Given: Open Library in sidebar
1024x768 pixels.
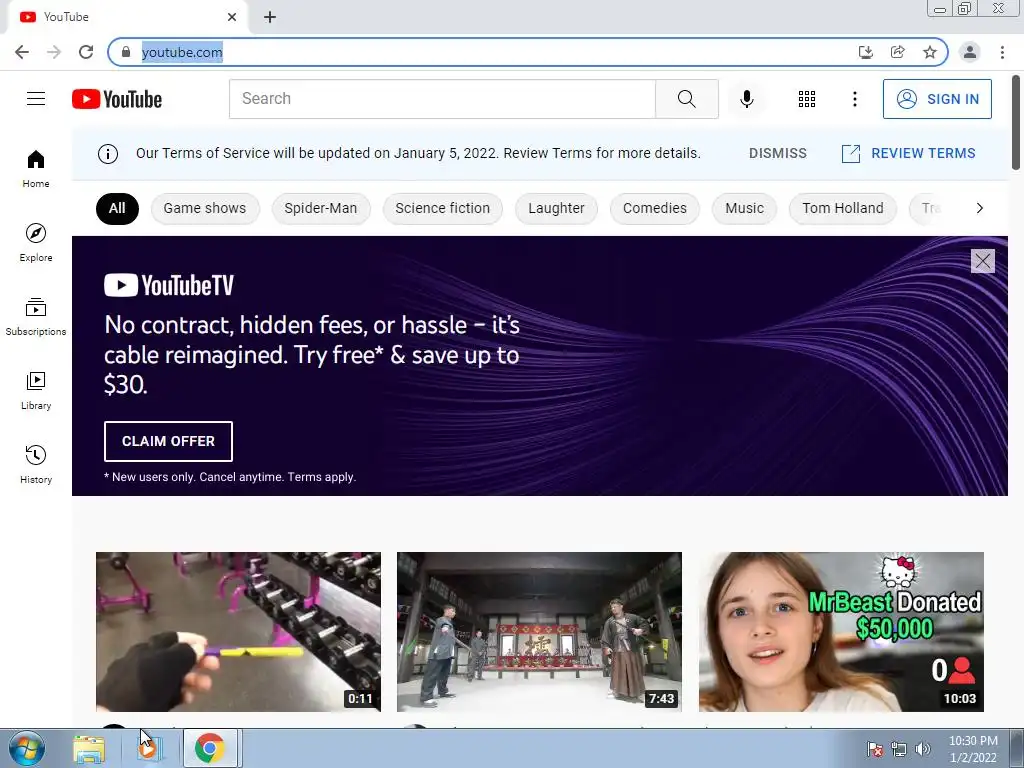Looking at the screenshot, I should (36, 391).
